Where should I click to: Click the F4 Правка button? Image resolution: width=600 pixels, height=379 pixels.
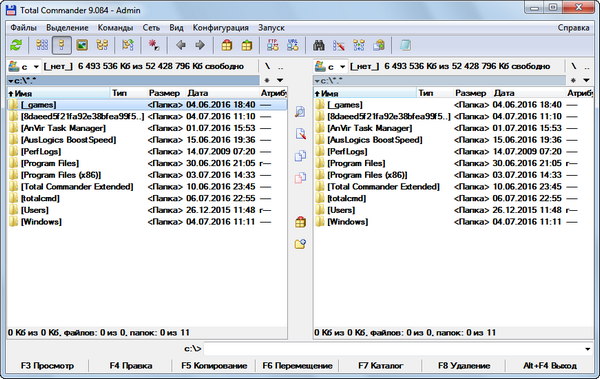[x=130, y=366]
